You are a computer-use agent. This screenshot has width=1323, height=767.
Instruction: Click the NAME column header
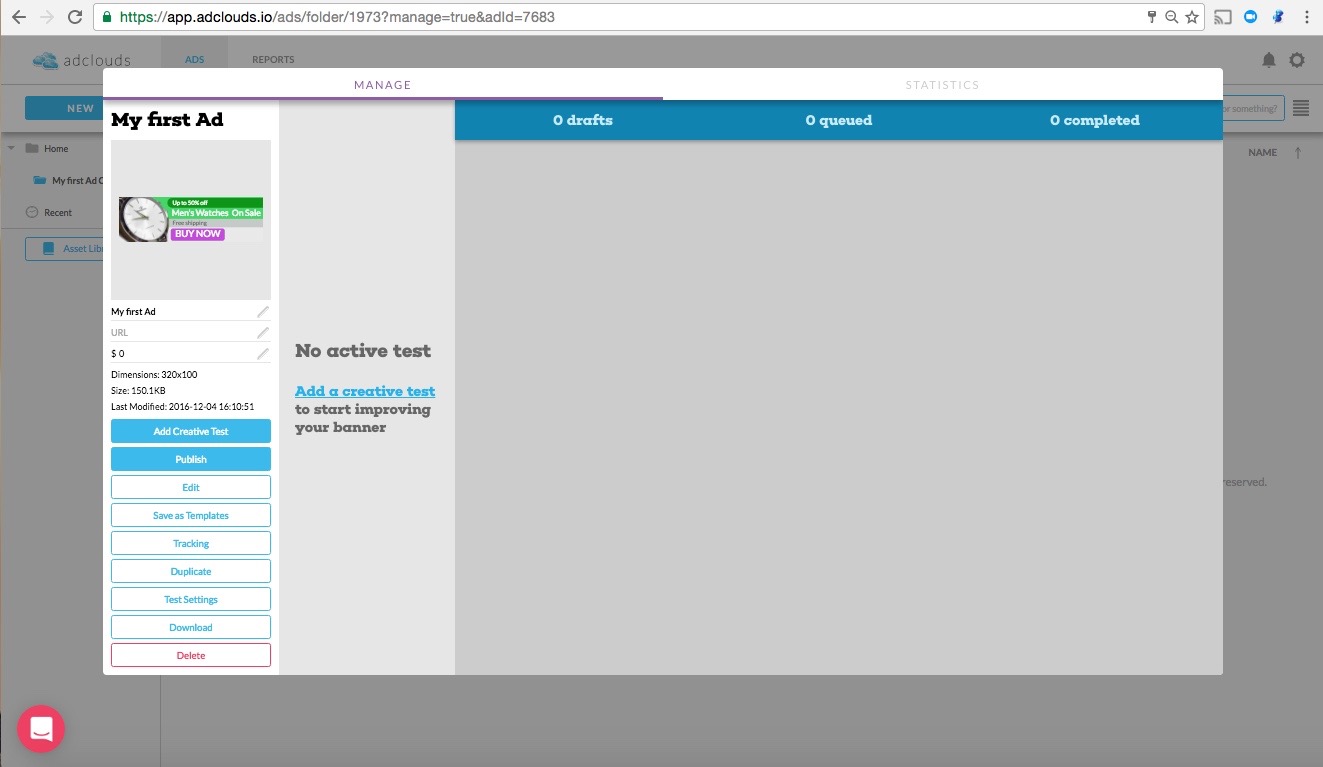coord(1263,152)
